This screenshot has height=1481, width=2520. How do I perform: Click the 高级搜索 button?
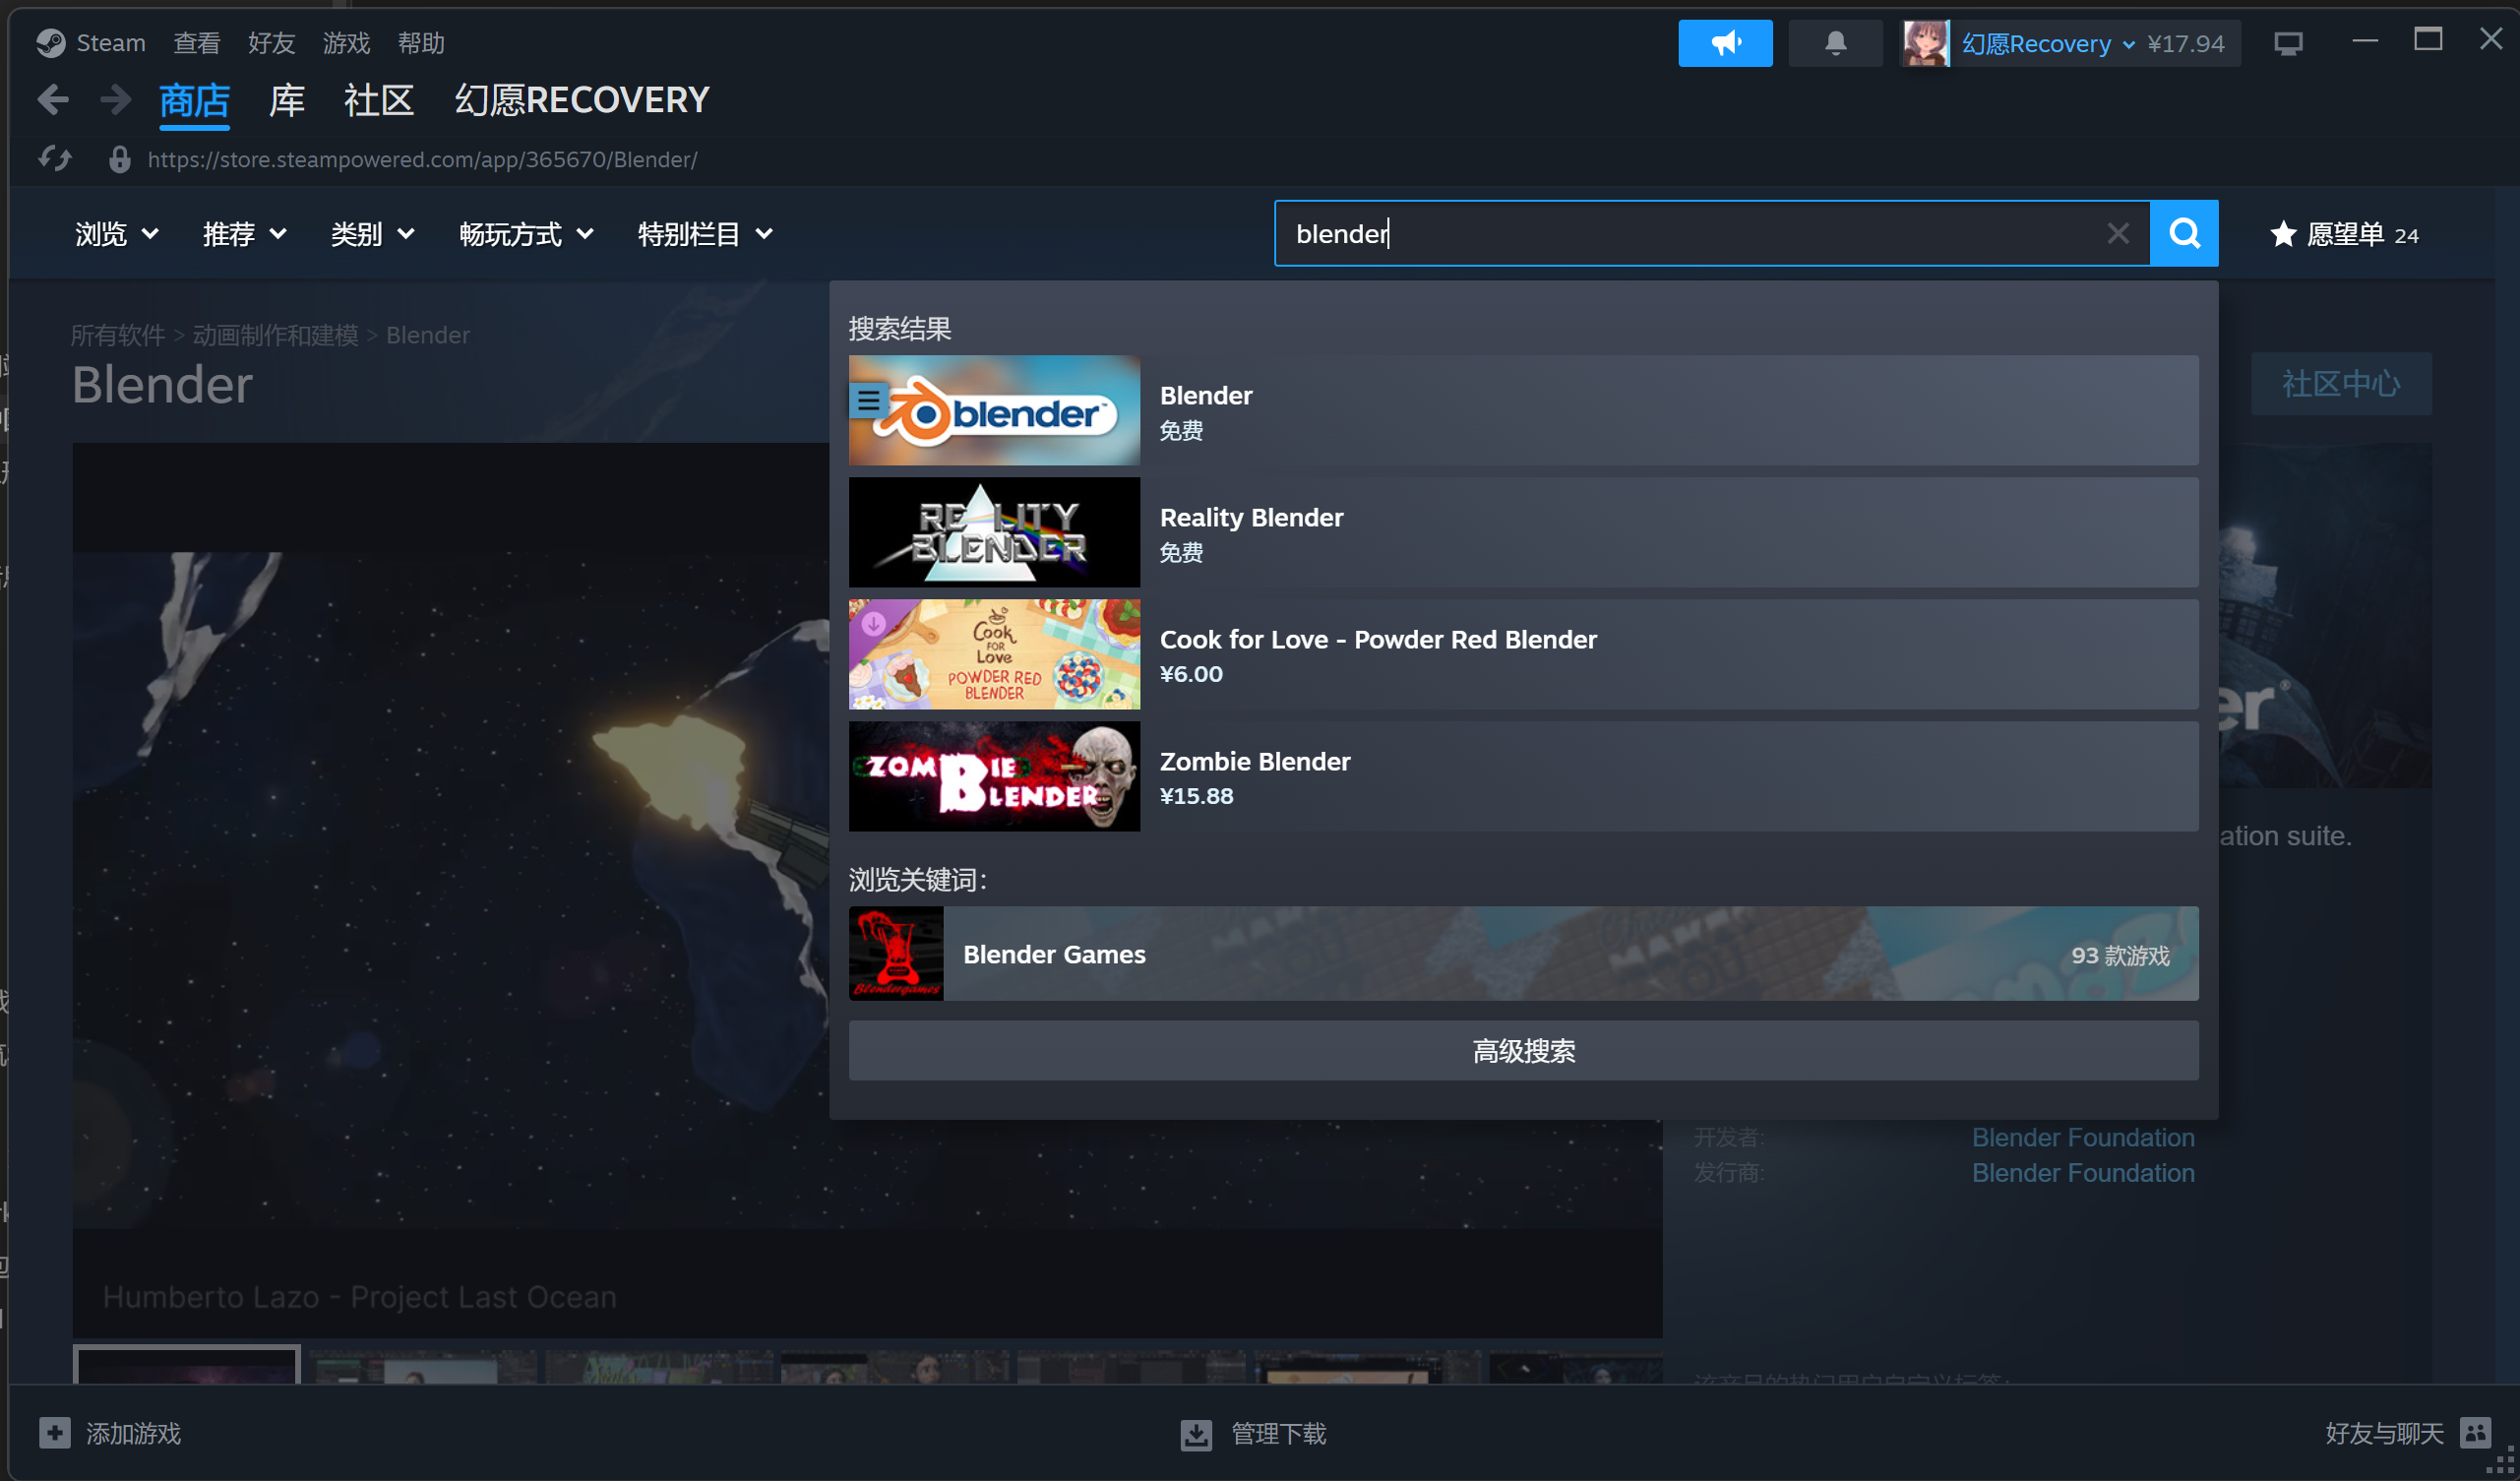pos(1523,1050)
